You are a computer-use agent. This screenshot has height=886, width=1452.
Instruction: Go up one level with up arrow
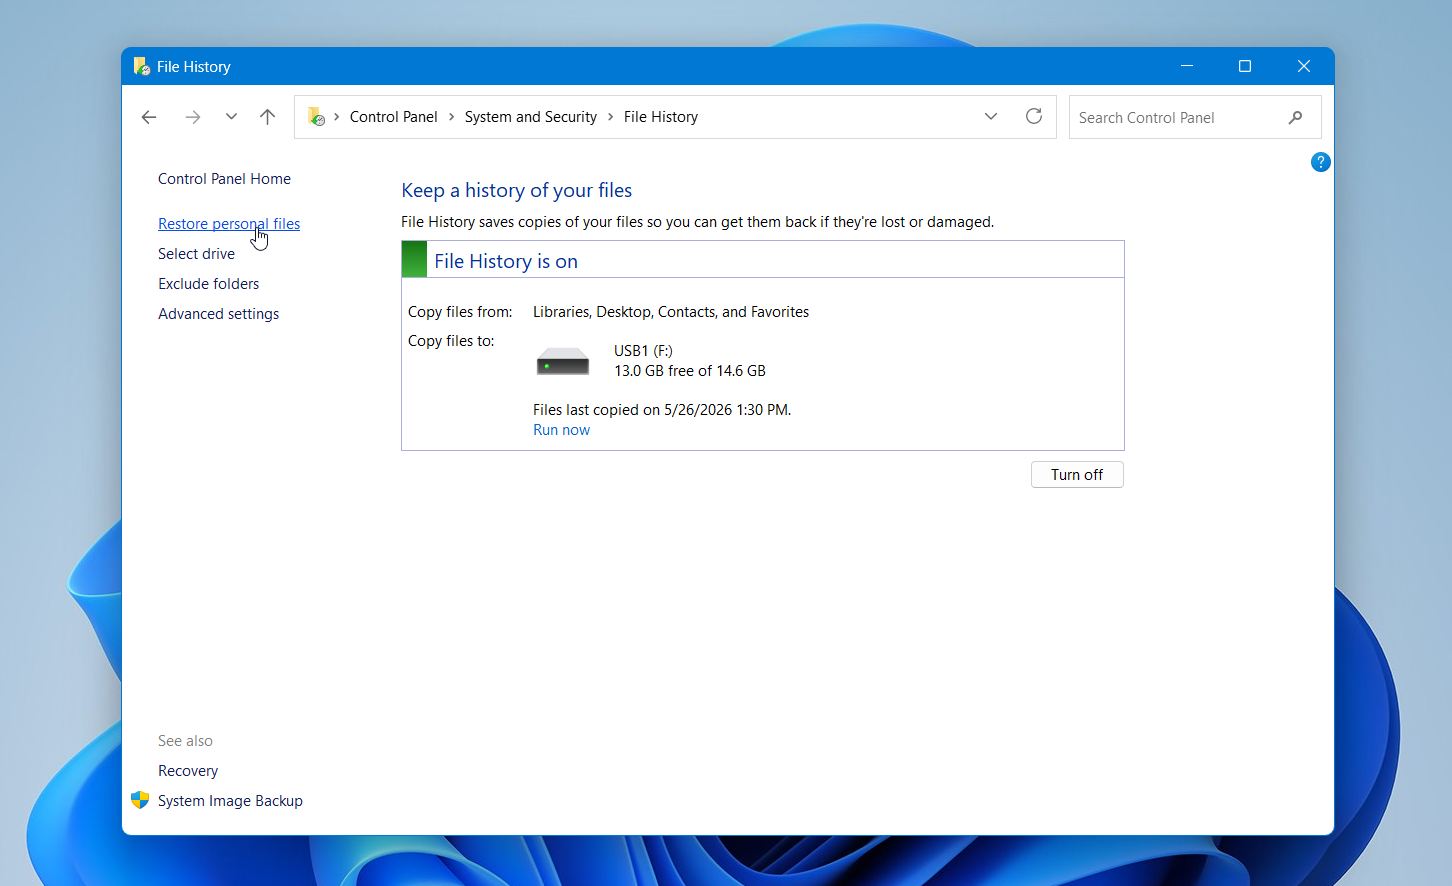point(267,117)
